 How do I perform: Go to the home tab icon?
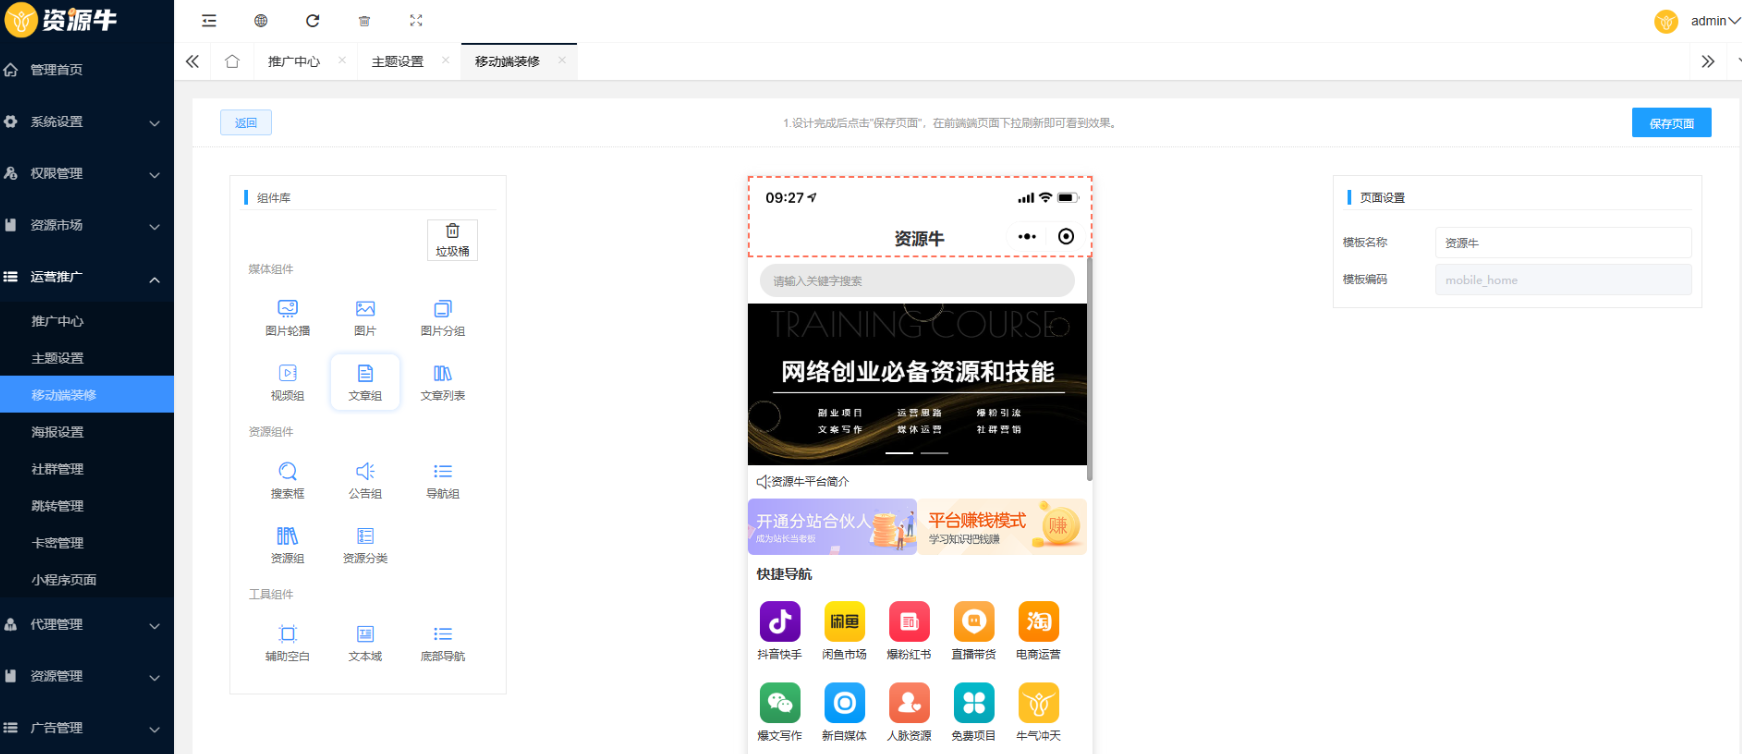point(232,62)
